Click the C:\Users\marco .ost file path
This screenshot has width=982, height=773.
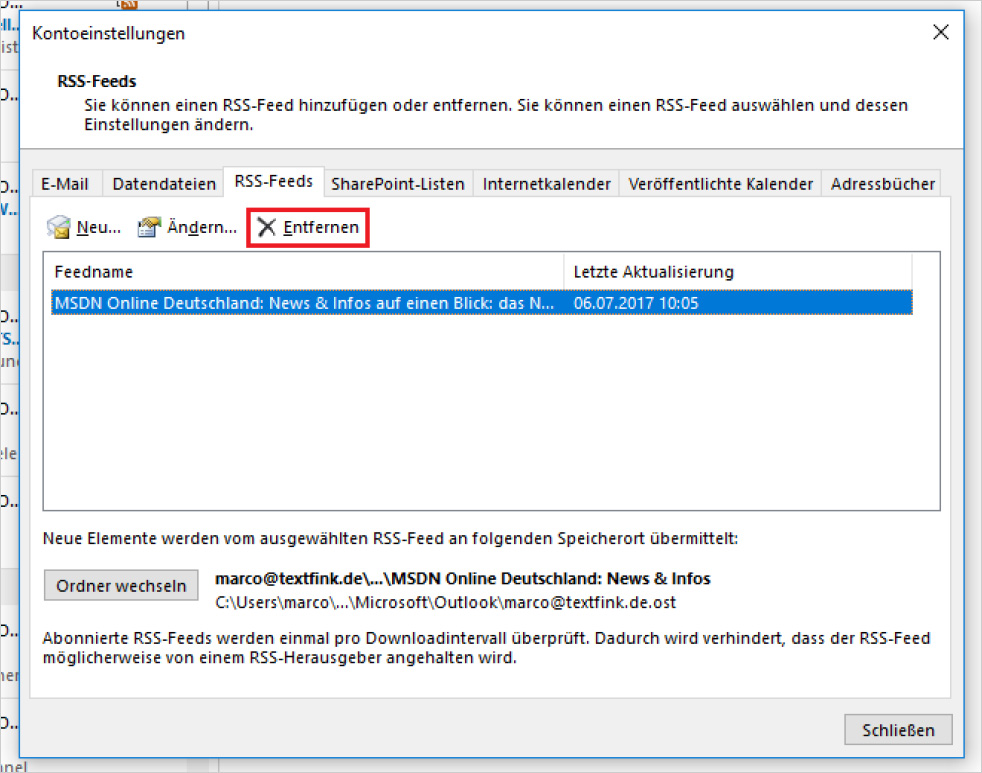click(445, 603)
